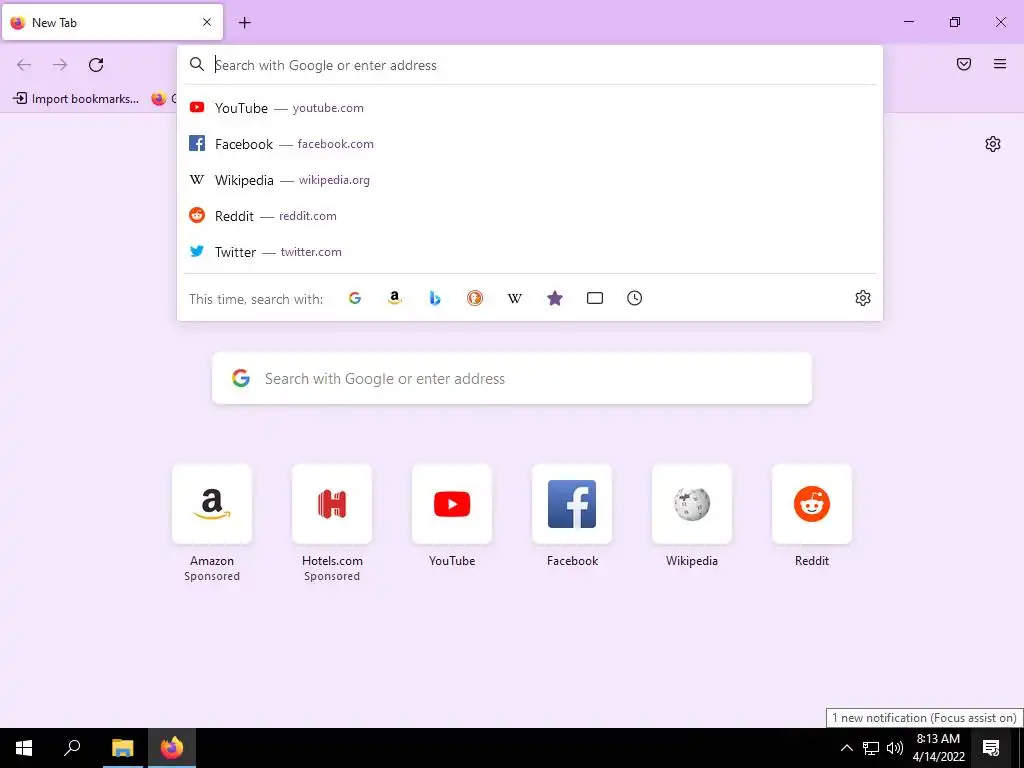This screenshot has width=1024, height=768.
Task: Reload the page with the refresh icon
Action: [96, 65]
